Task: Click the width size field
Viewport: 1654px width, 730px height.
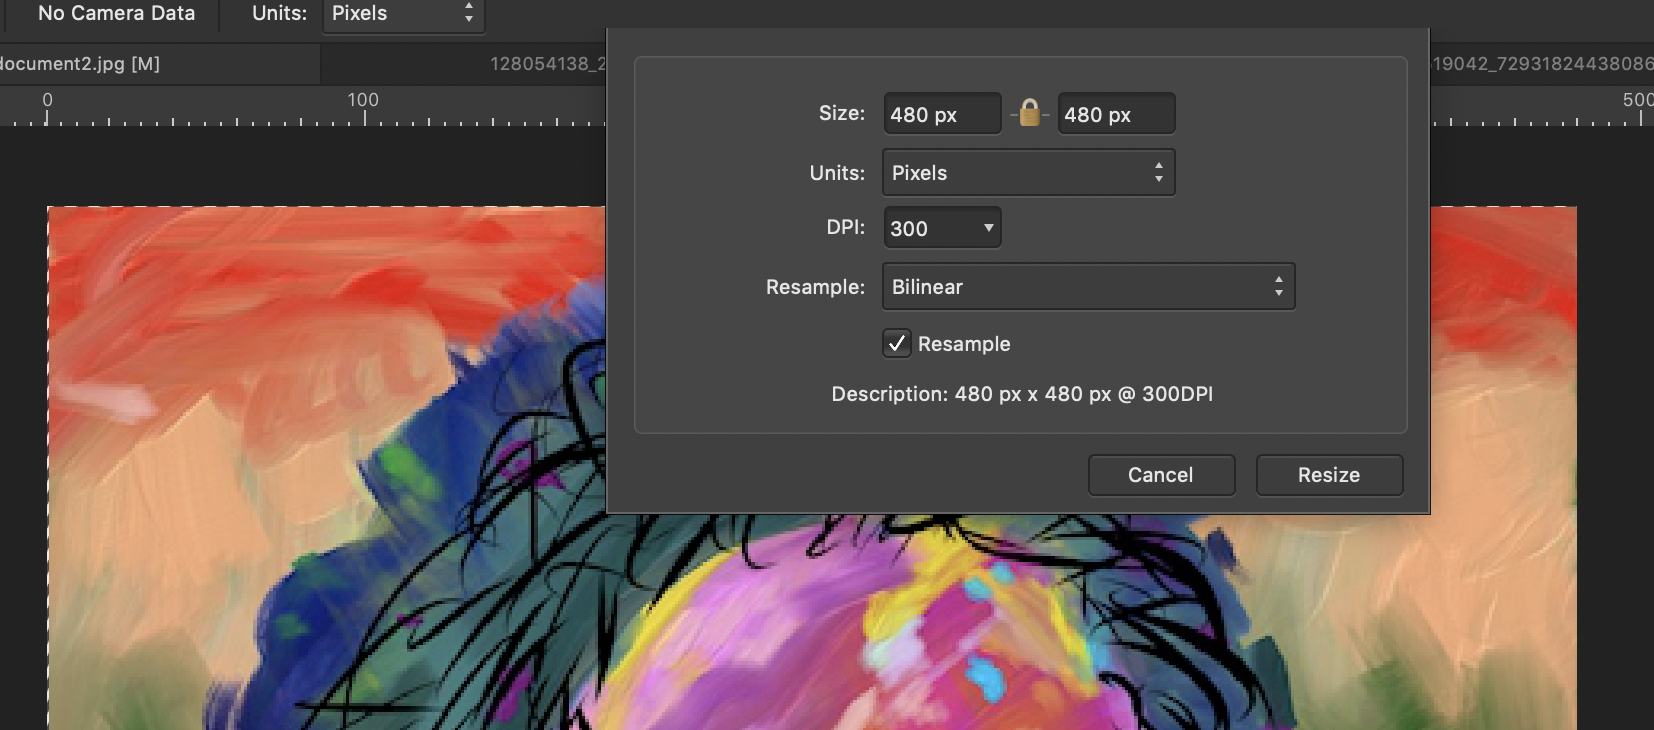Action: [x=942, y=114]
